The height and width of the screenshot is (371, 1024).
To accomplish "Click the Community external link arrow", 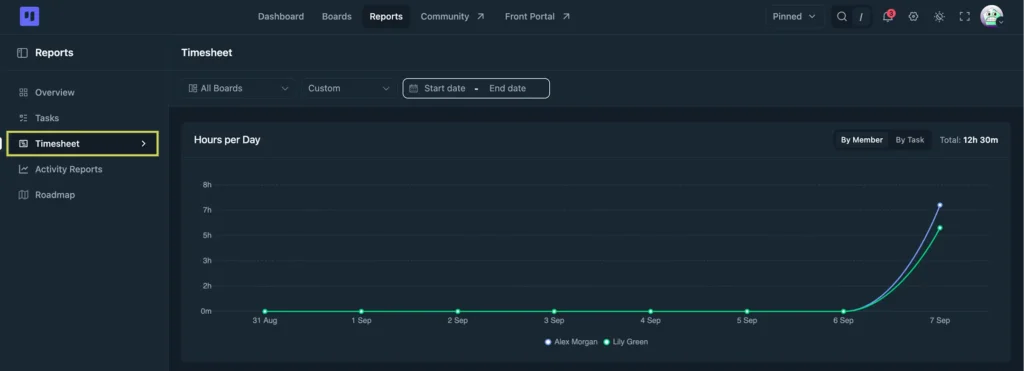I will pos(481,16).
